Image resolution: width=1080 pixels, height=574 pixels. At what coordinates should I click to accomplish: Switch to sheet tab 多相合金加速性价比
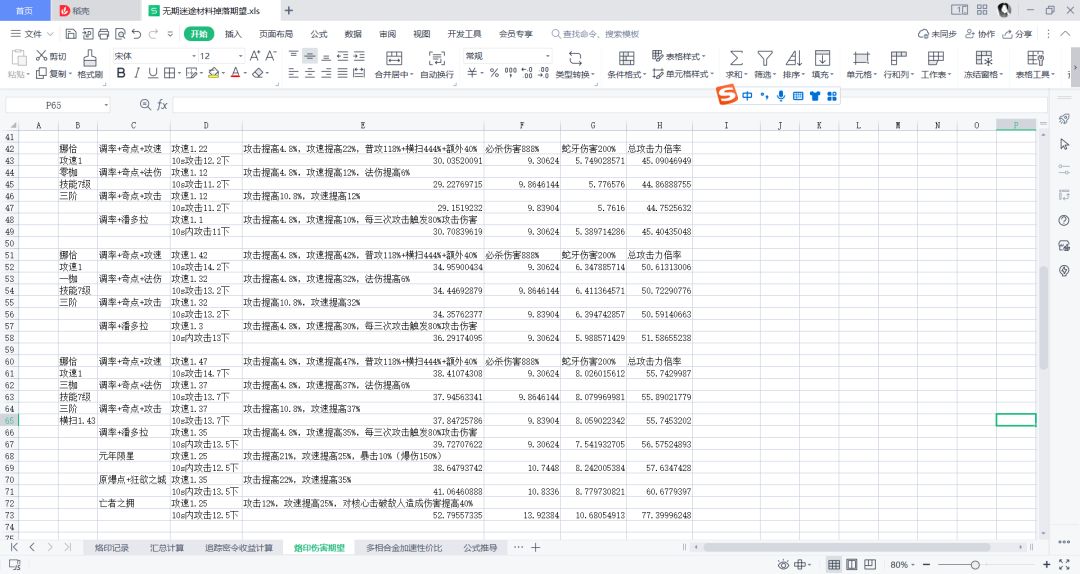point(404,548)
